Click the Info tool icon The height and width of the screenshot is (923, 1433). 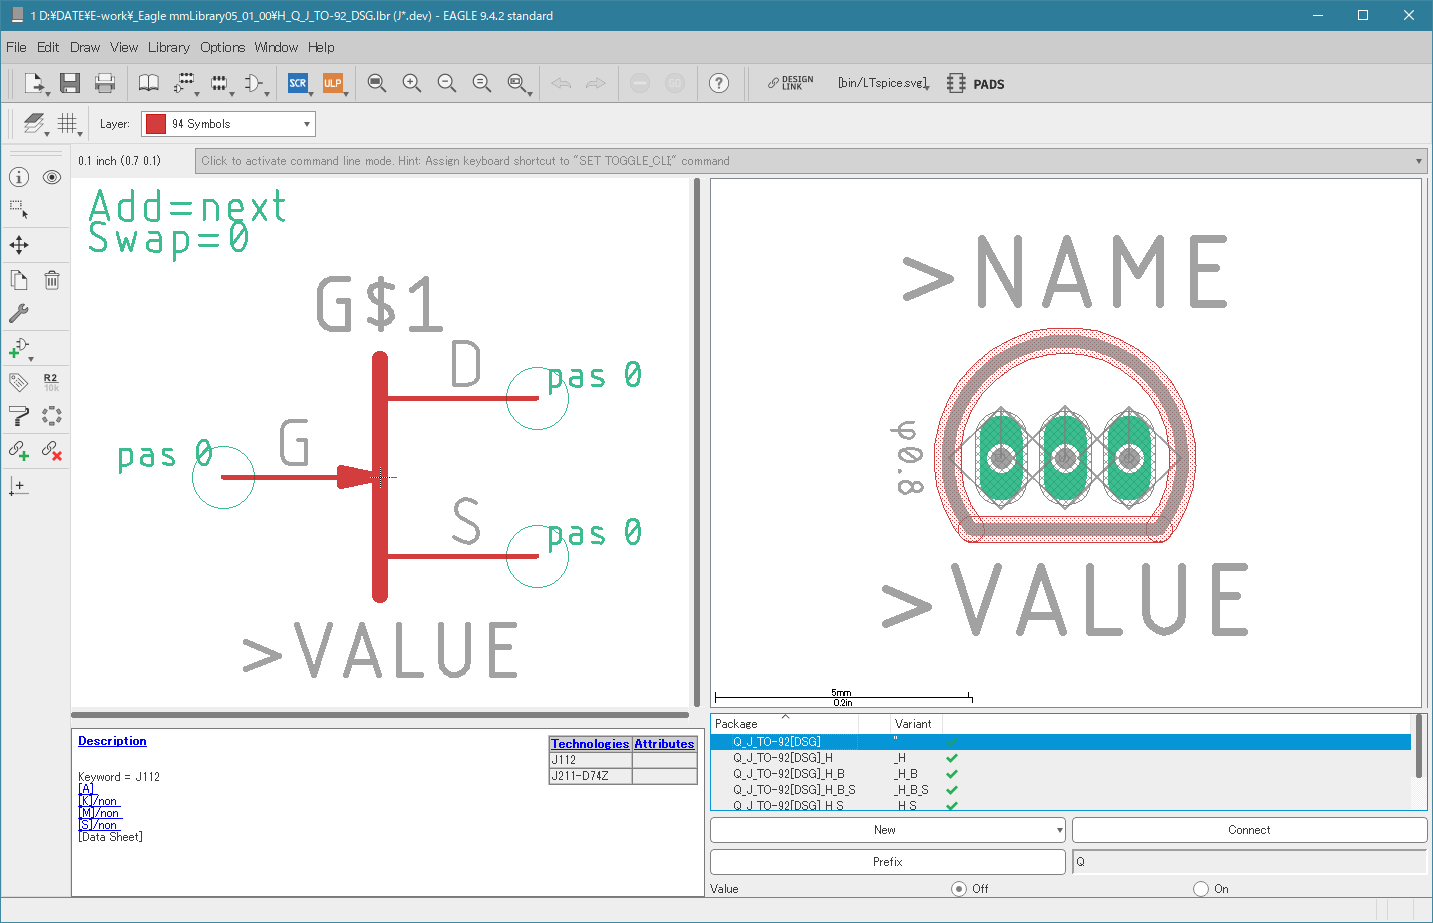coord(19,177)
